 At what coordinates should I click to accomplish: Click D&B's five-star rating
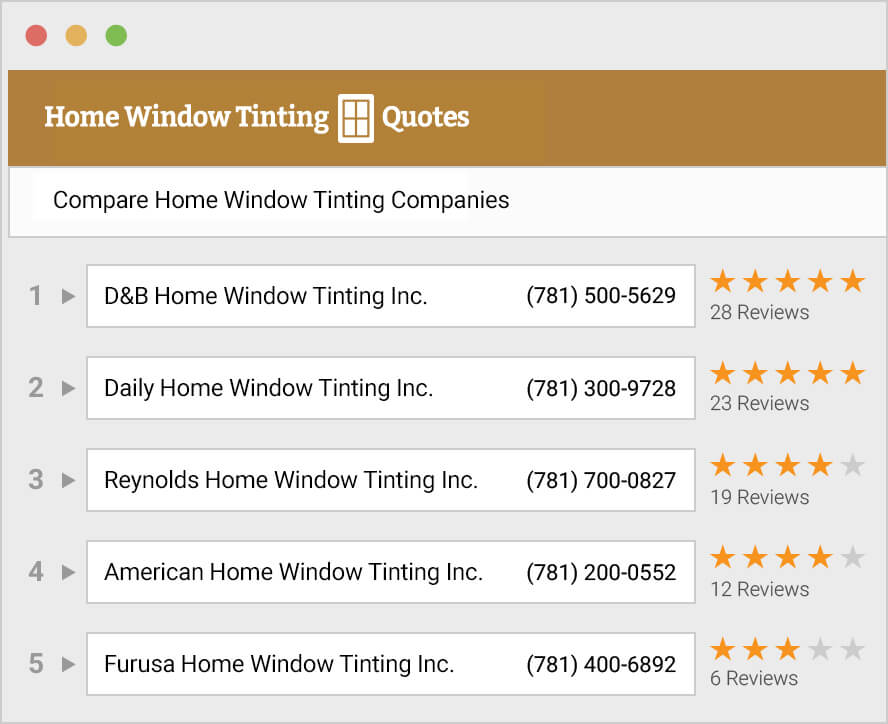(787, 282)
